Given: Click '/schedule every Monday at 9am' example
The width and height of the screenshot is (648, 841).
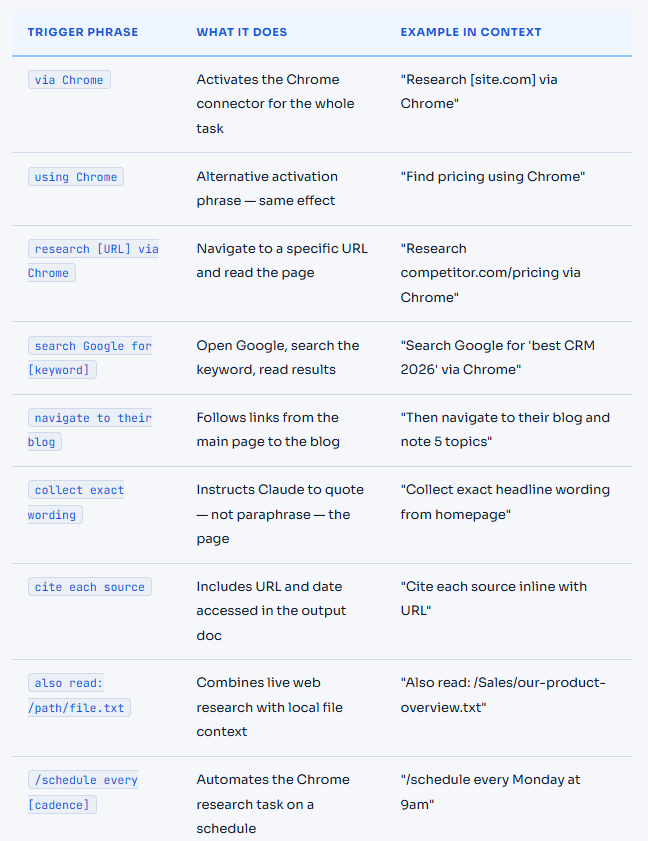Looking at the screenshot, I should [x=490, y=792].
